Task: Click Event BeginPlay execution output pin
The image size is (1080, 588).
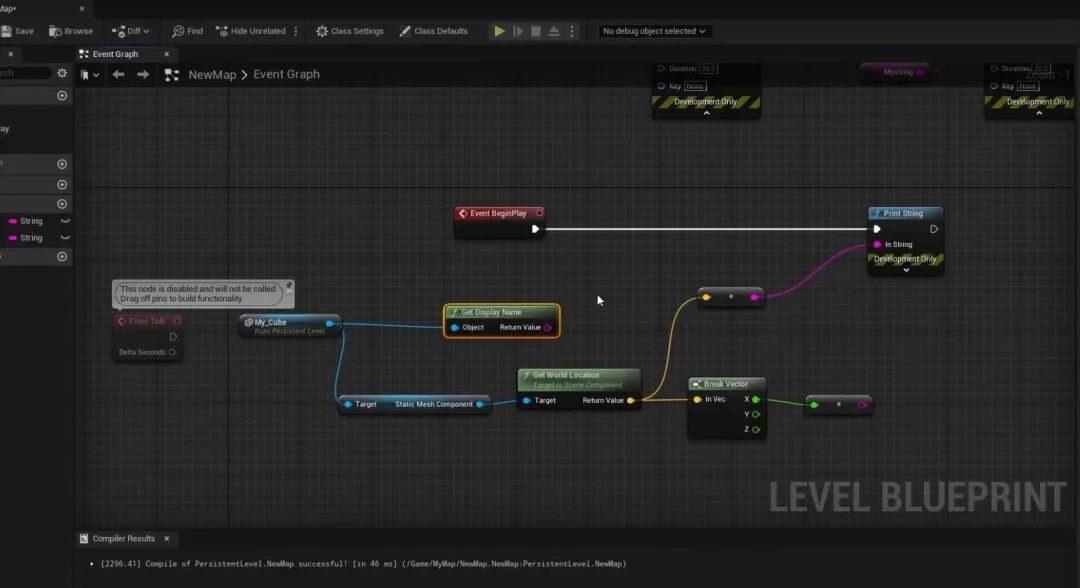Action: tap(535, 229)
